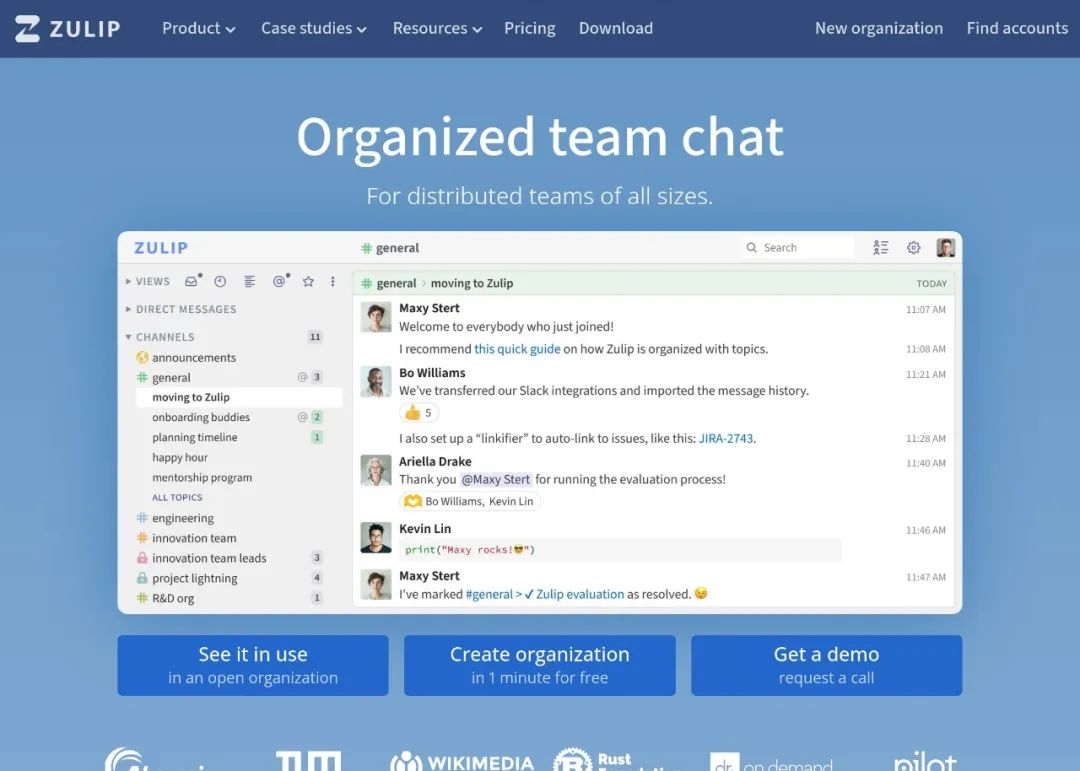Toggle the heart-hands reaction by Bo Williams
Viewport: 1080px width, 771px height.
click(470, 501)
